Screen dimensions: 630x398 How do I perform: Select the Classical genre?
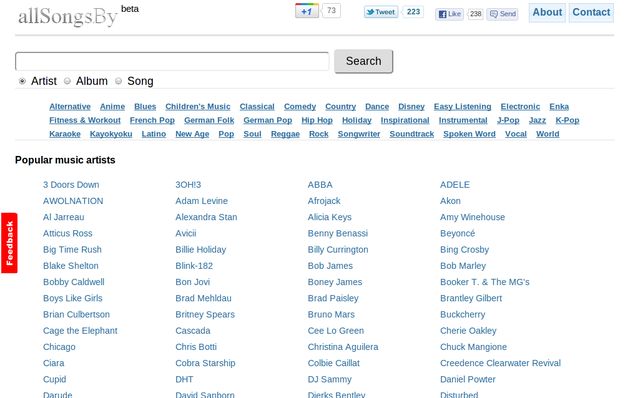point(257,107)
